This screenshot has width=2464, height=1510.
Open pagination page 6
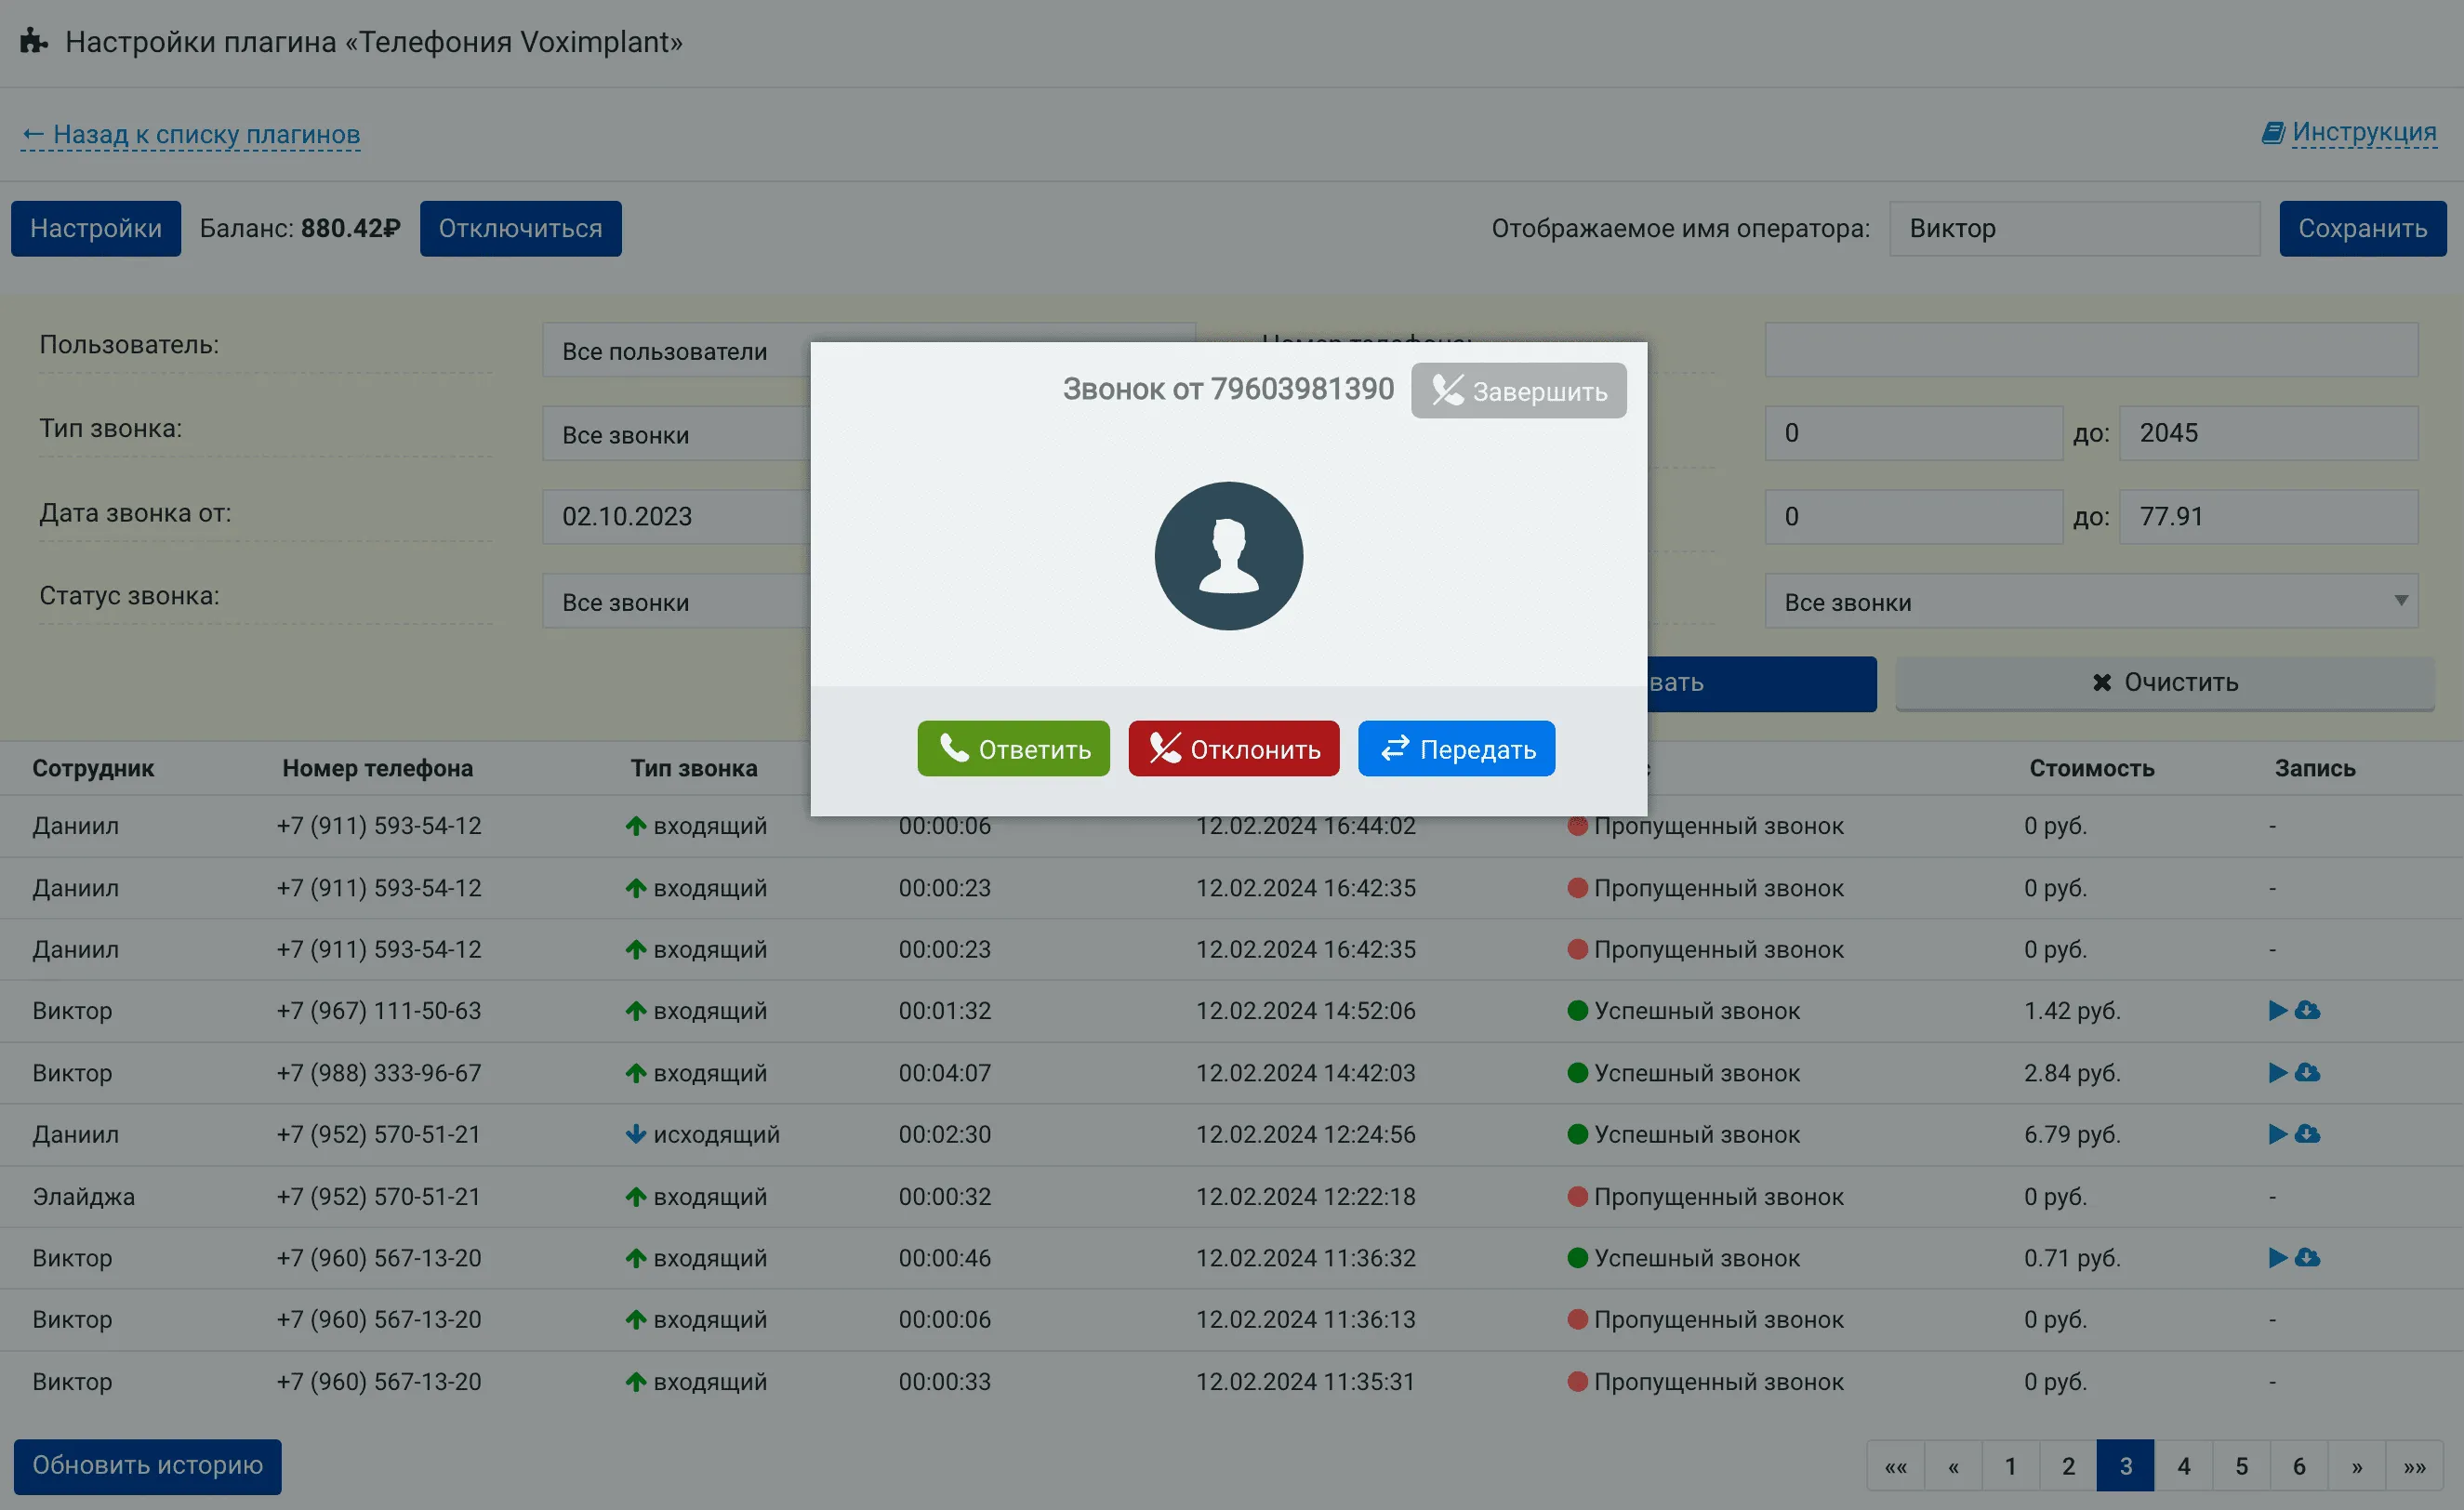(x=2298, y=1466)
